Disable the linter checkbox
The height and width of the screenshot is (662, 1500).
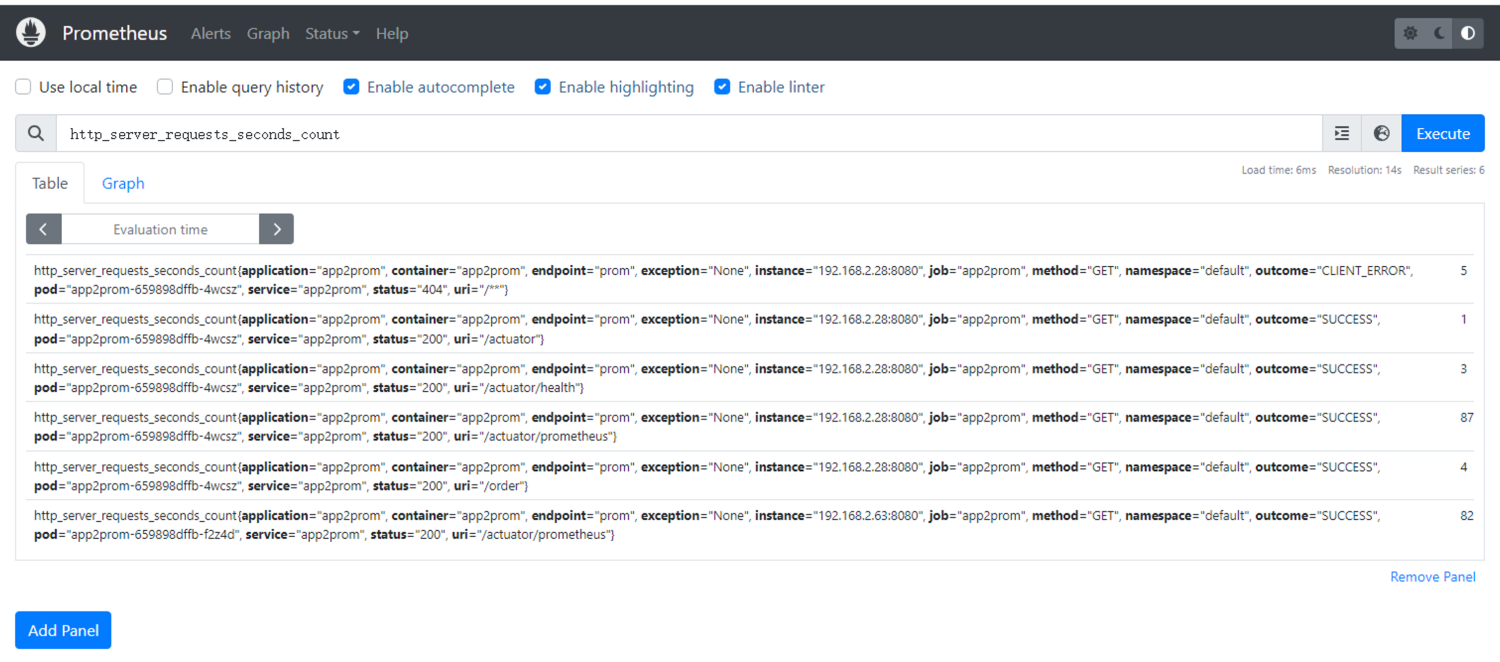coord(722,87)
